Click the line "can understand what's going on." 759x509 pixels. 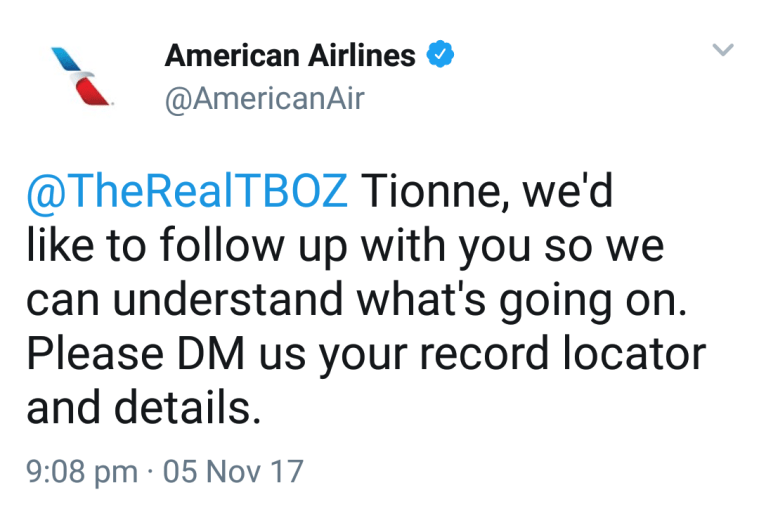pyautogui.click(x=357, y=300)
